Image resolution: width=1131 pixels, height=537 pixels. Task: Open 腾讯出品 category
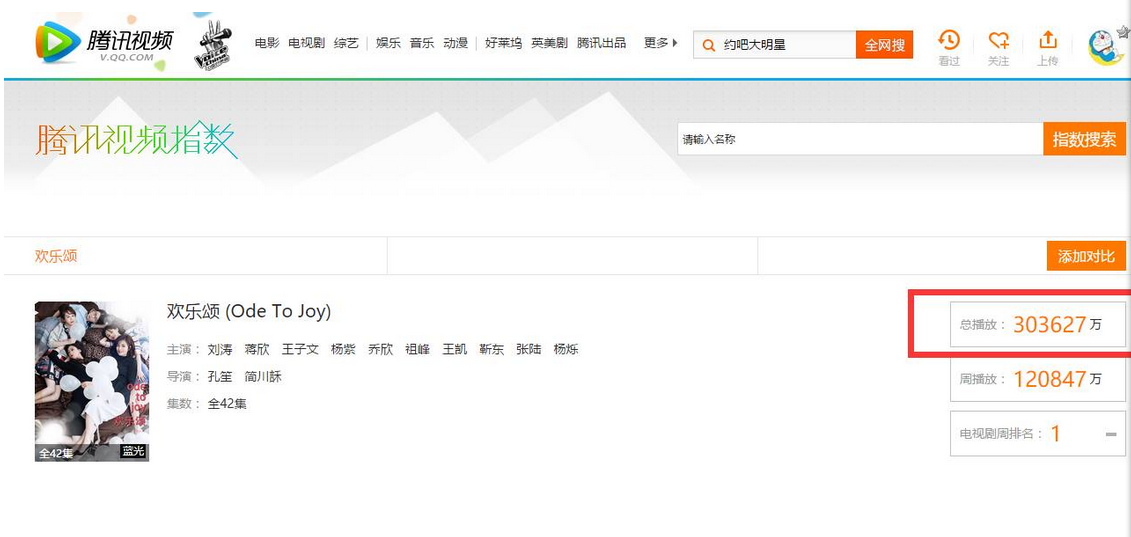pos(602,43)
